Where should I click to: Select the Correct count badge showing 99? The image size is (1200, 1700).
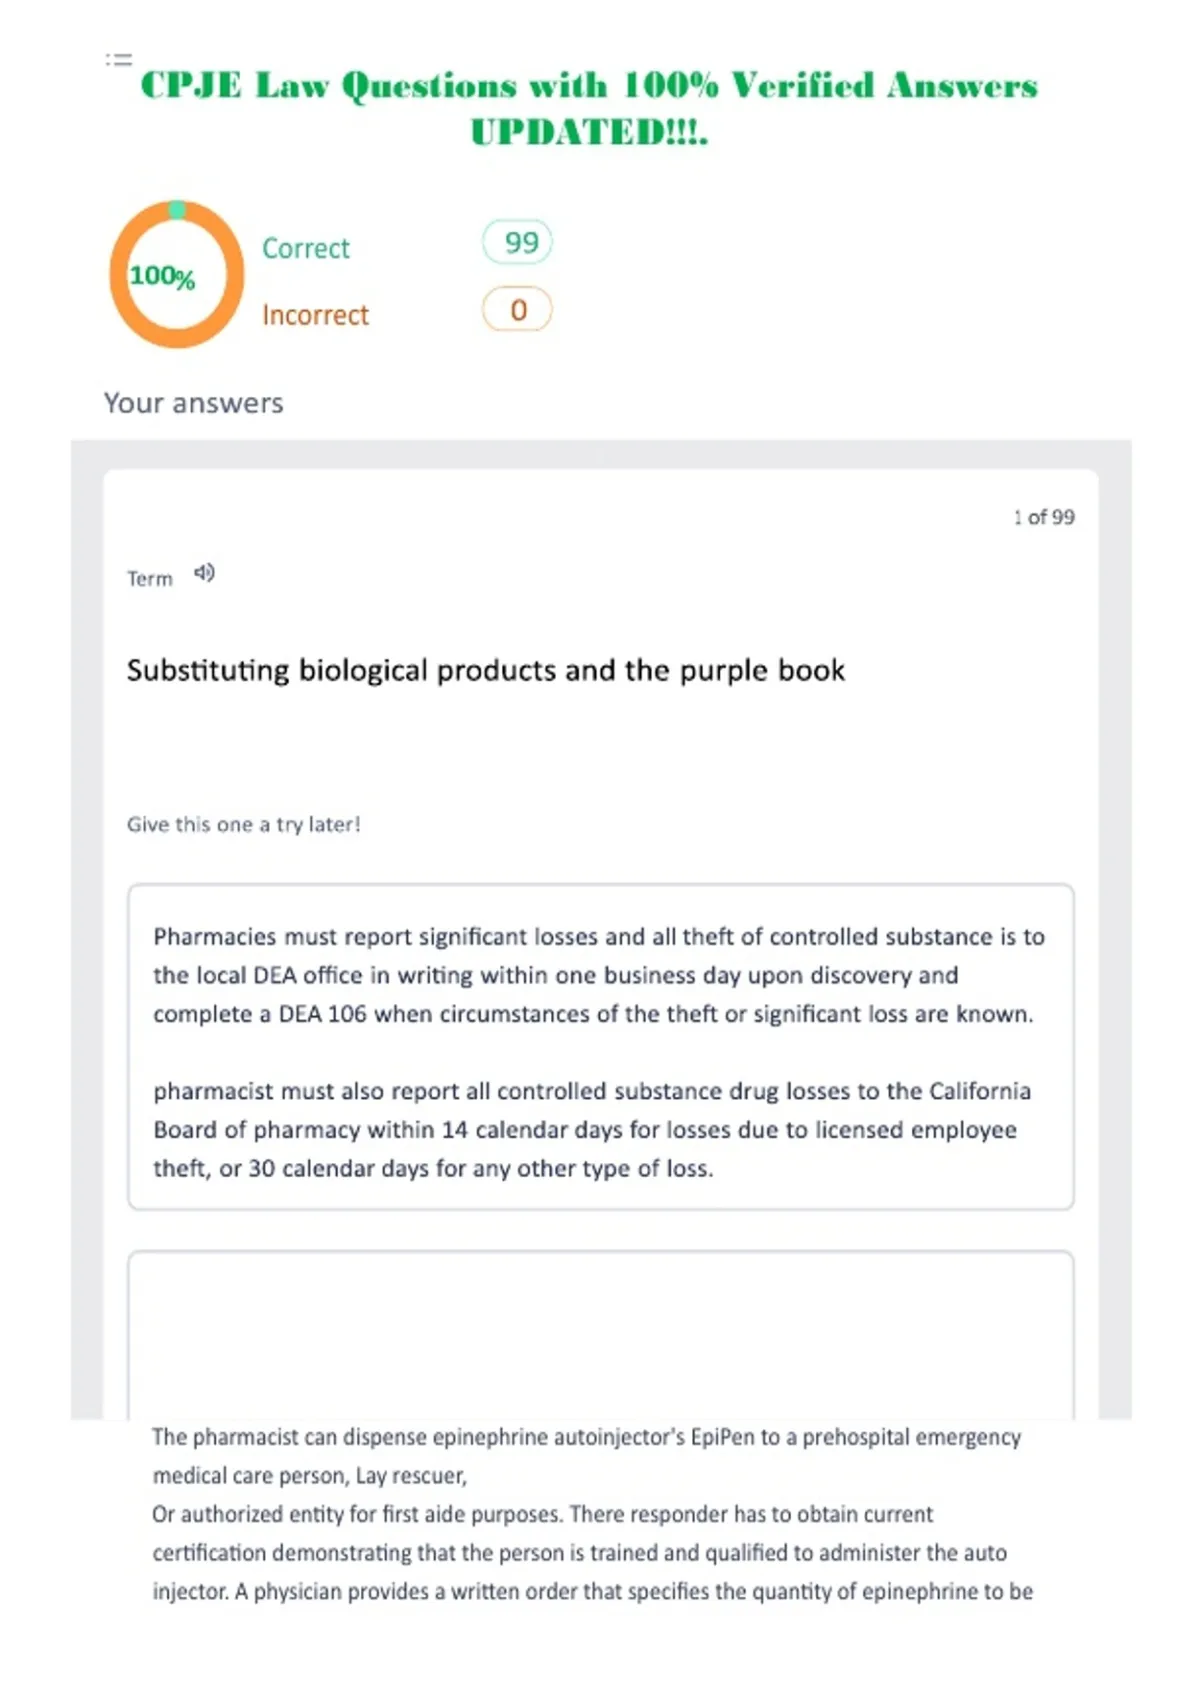[517, 242]
